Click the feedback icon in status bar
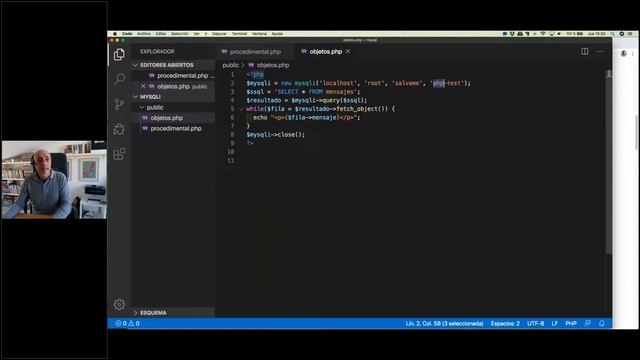Viewport: 640px width, 360px height. [587, 323]
